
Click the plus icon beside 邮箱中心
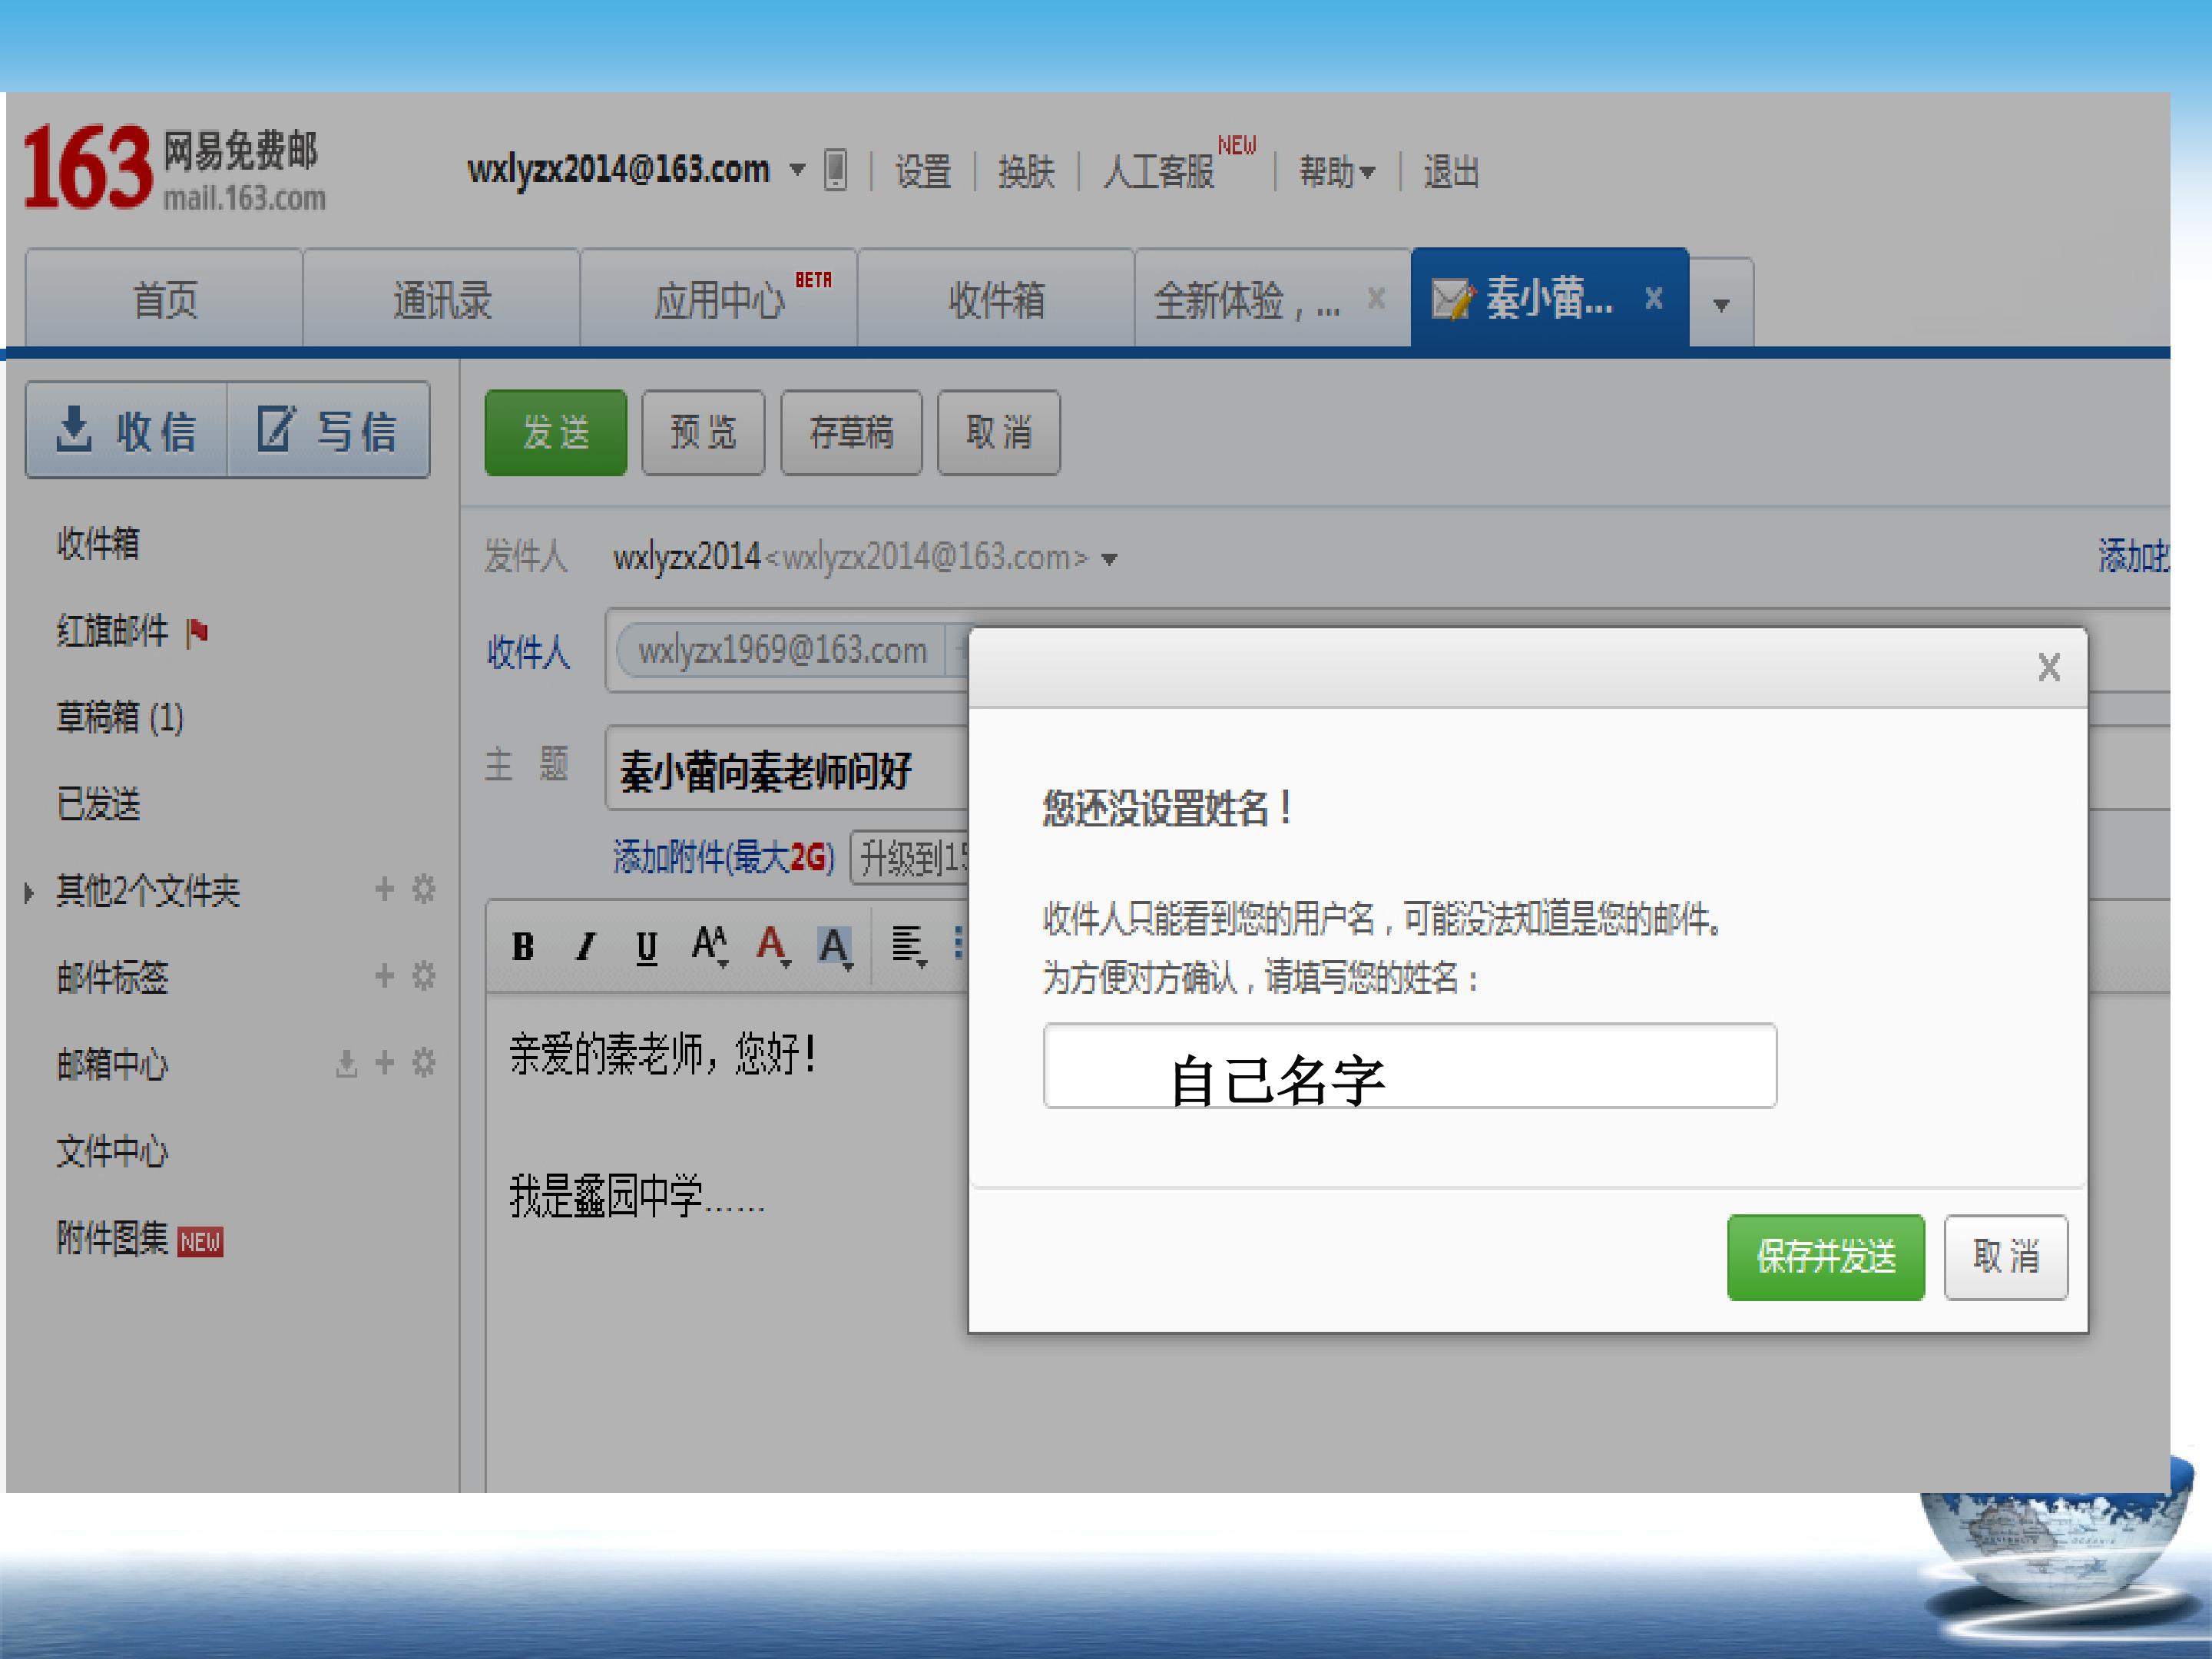pos(385,1062)
